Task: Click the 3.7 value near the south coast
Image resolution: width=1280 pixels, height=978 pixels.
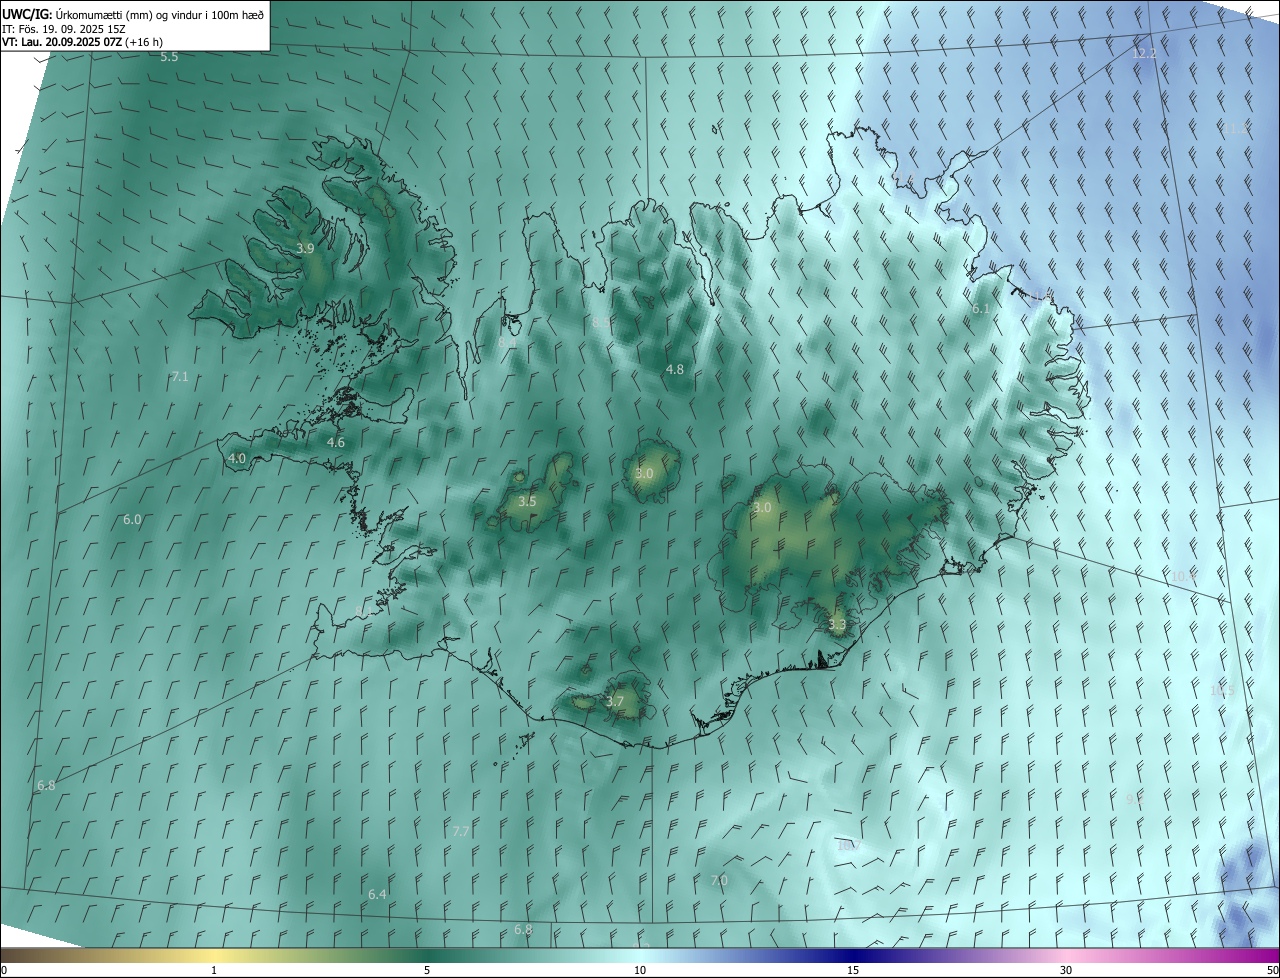Action: click(x=615, y=702)
